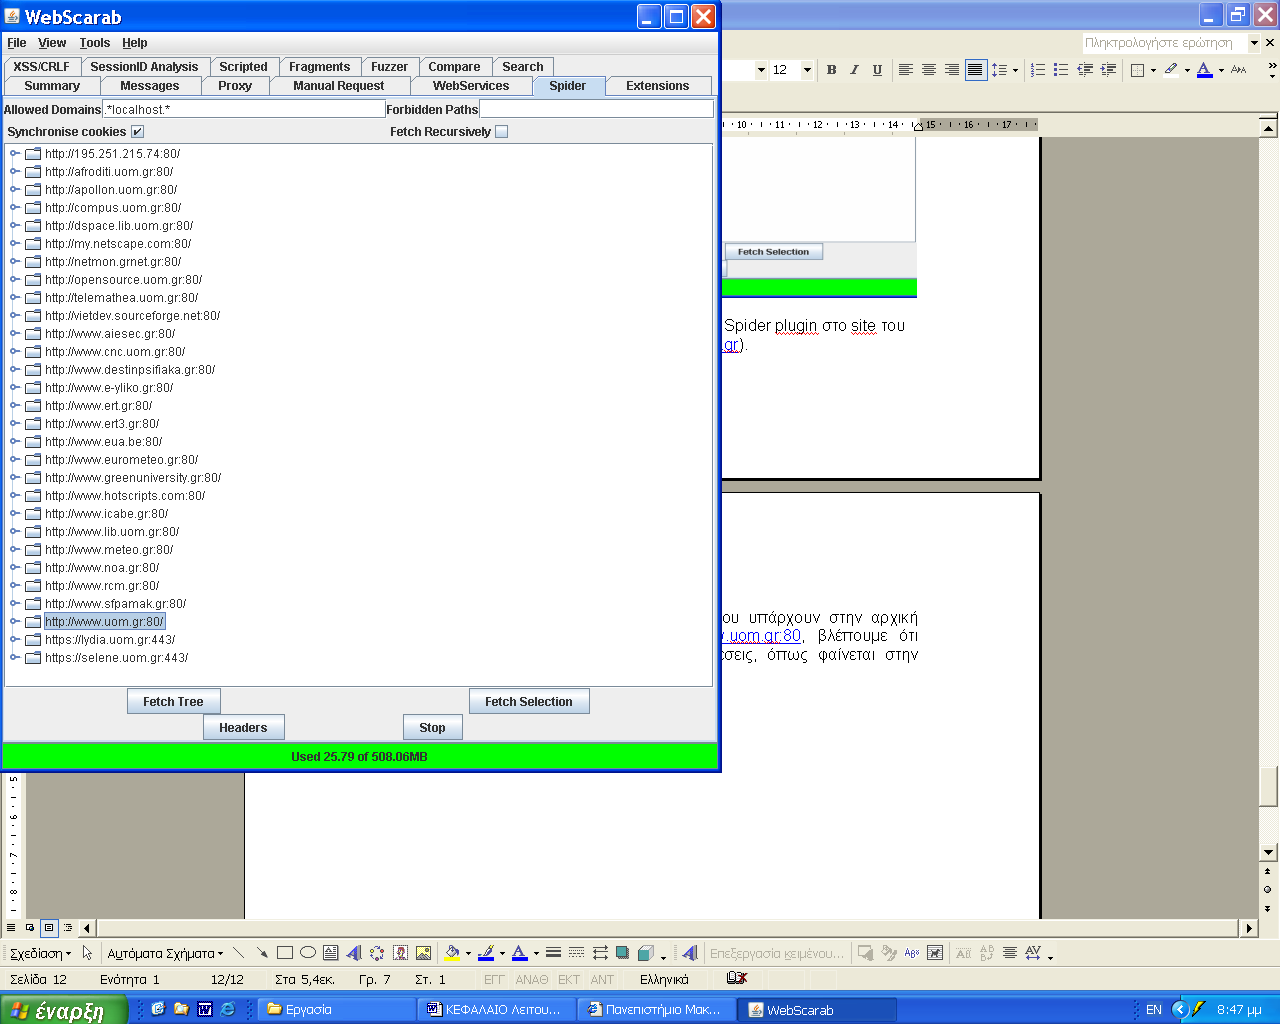The height and width of the screenshot is (1024, 1280).
Task: Switch to Εργασία taskbar window
Action: point(335,1010)
